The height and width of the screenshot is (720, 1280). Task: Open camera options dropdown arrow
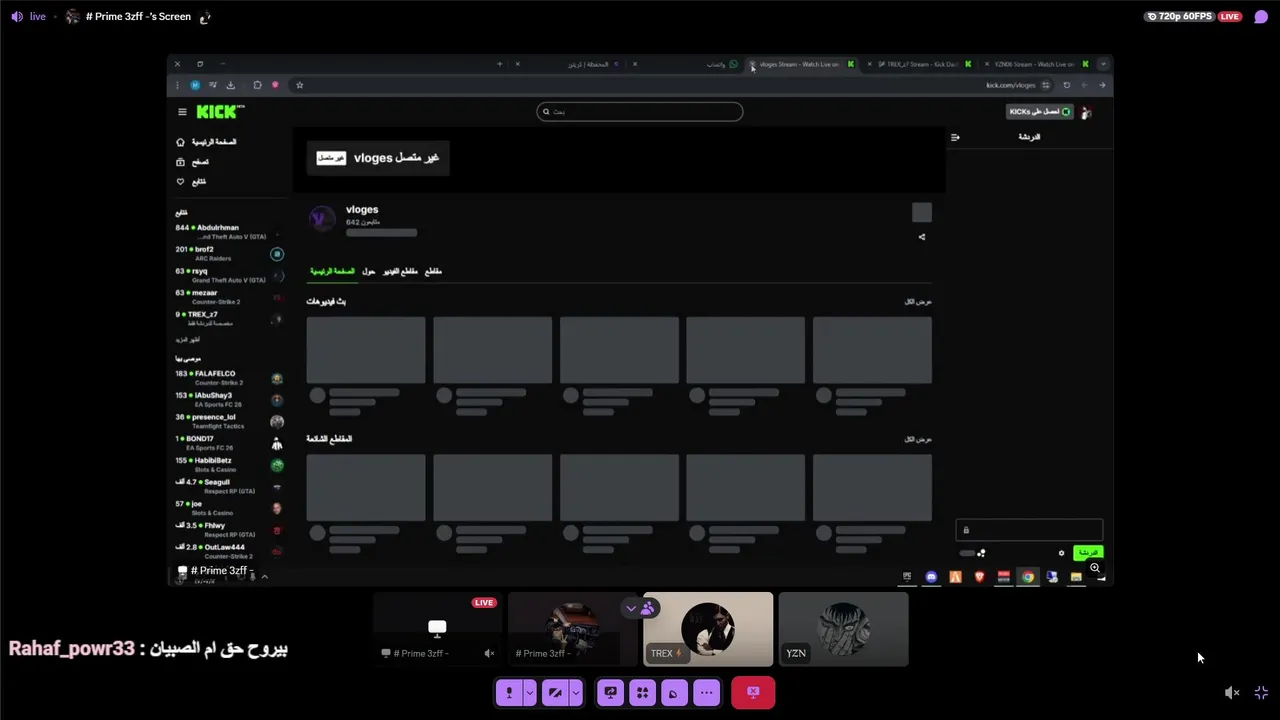point(576,692)
